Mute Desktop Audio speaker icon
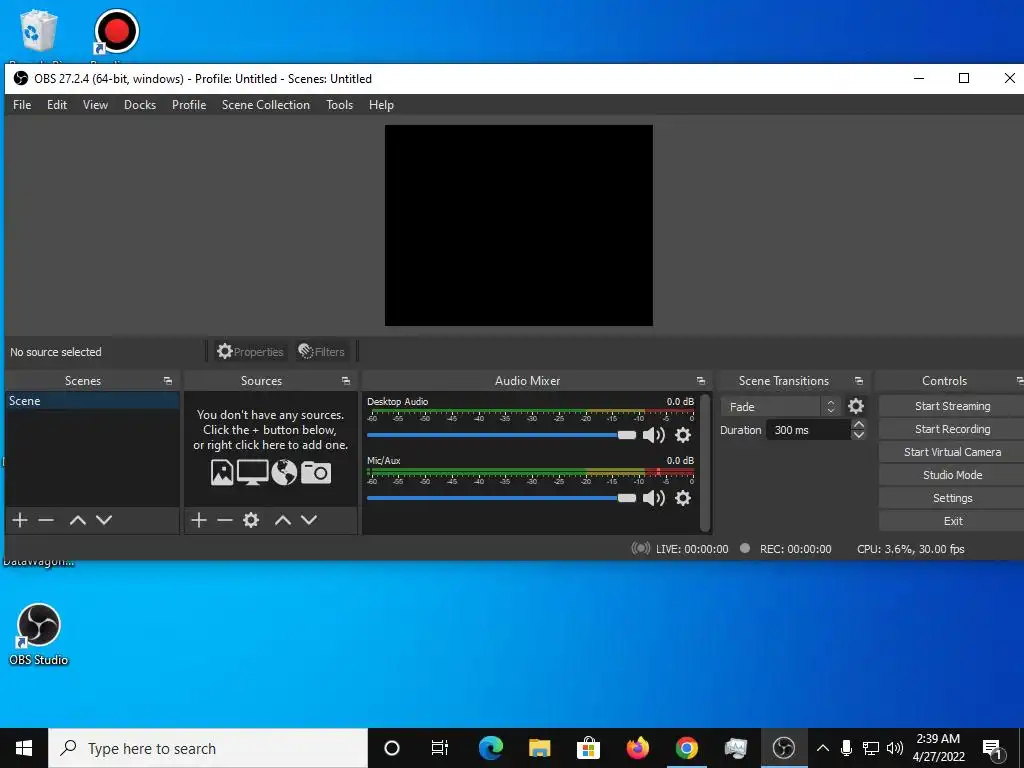This screenshot has width=1024, height=768. coord(654,435)
